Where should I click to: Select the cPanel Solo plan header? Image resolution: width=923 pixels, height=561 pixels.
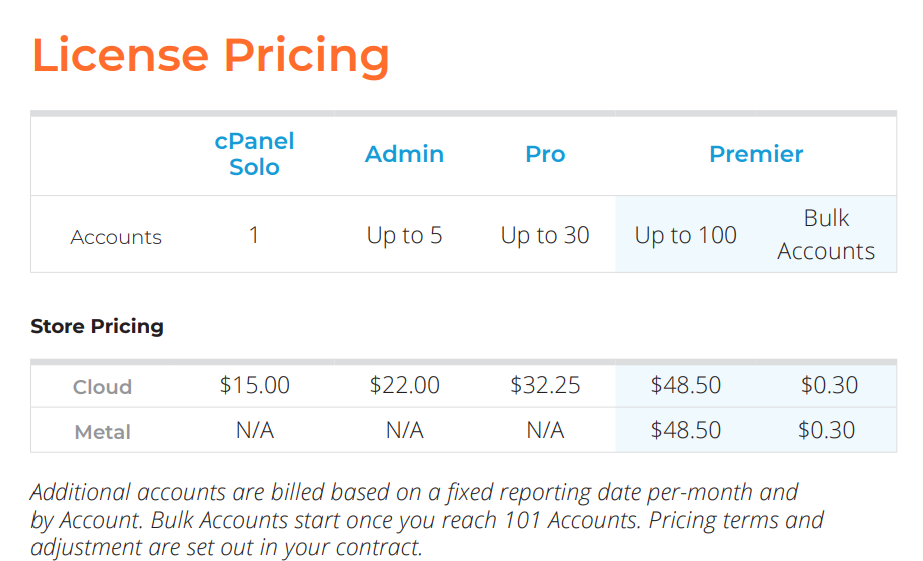[x=254, y=154]
